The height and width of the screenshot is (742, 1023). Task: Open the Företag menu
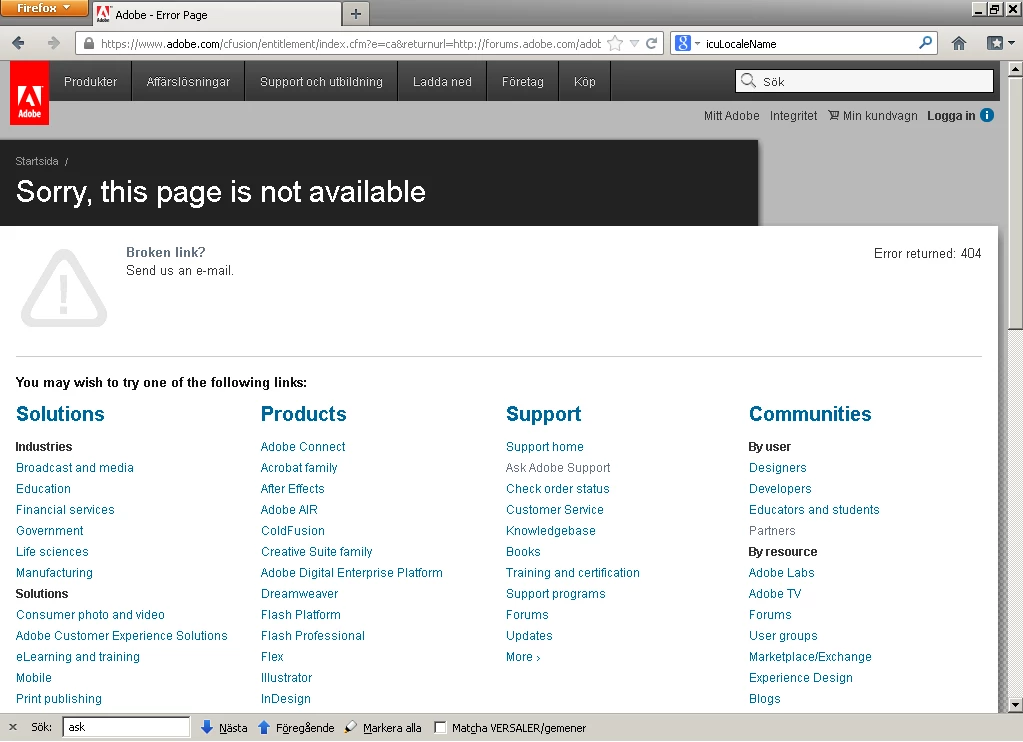(522, 82)
